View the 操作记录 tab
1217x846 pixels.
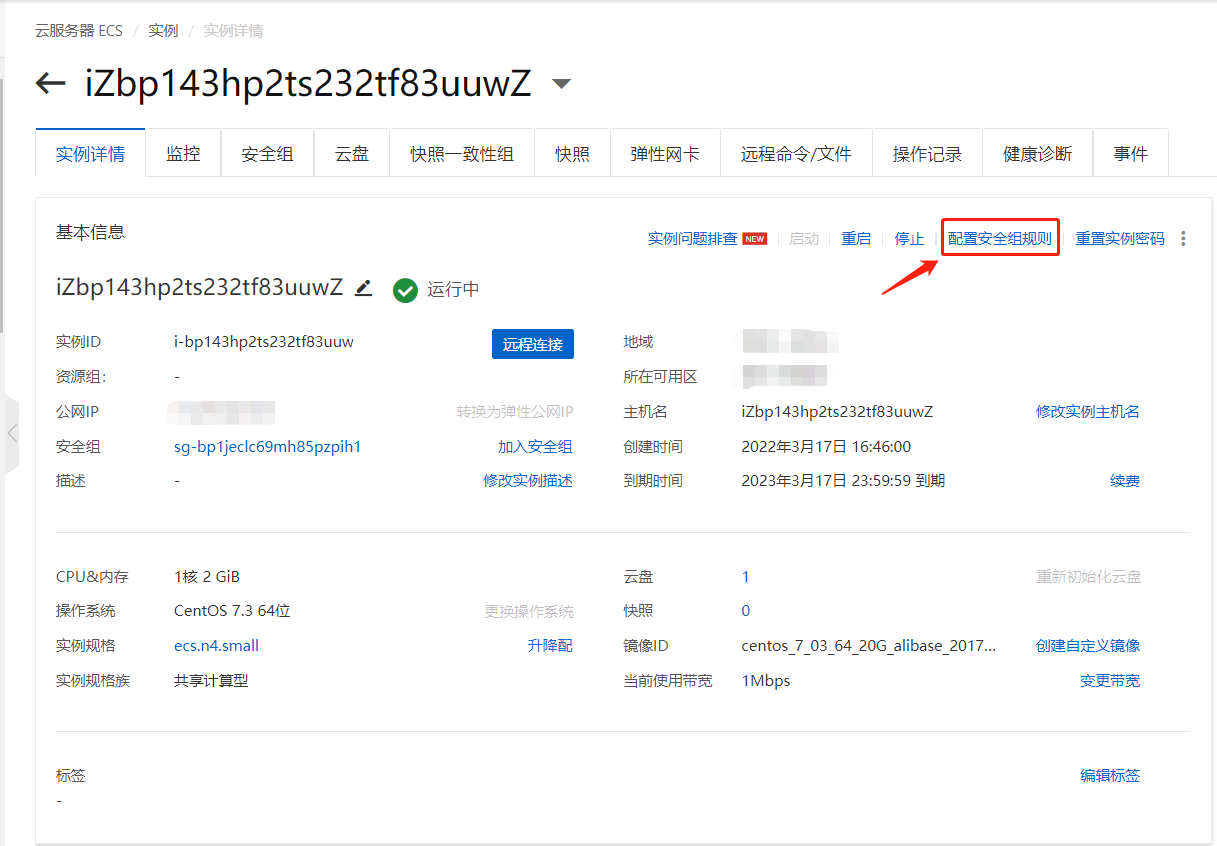point(927,154)
